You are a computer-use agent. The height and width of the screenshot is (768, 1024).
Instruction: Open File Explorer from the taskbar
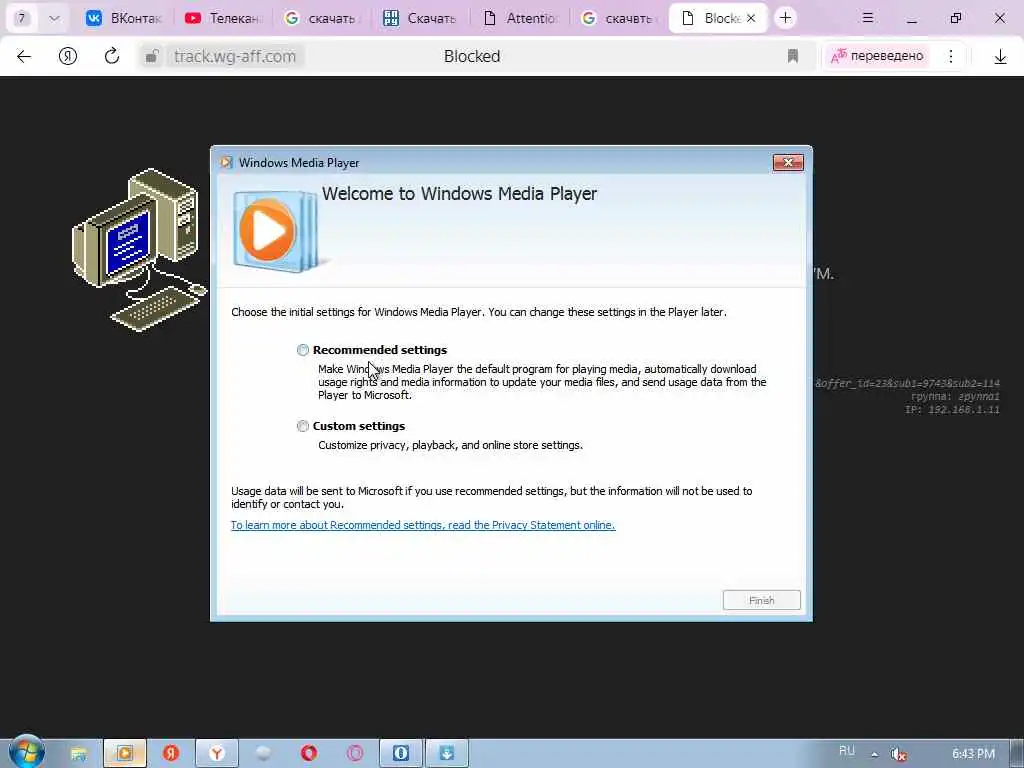pos(78,754)
